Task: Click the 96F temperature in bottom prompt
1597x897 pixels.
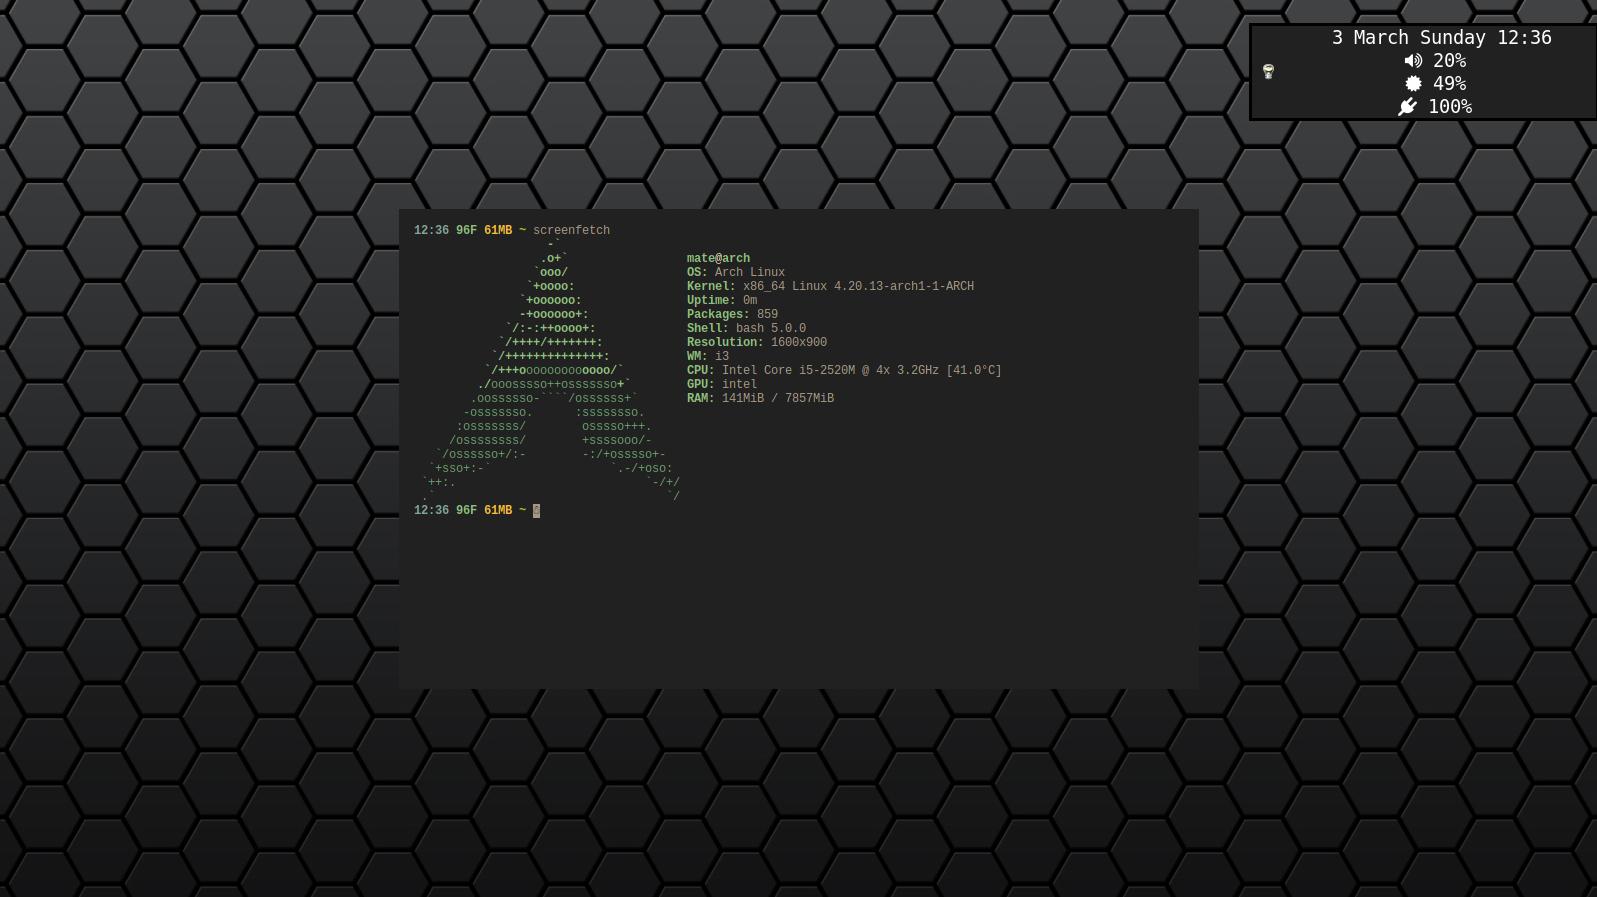Action: pos(466,510)
